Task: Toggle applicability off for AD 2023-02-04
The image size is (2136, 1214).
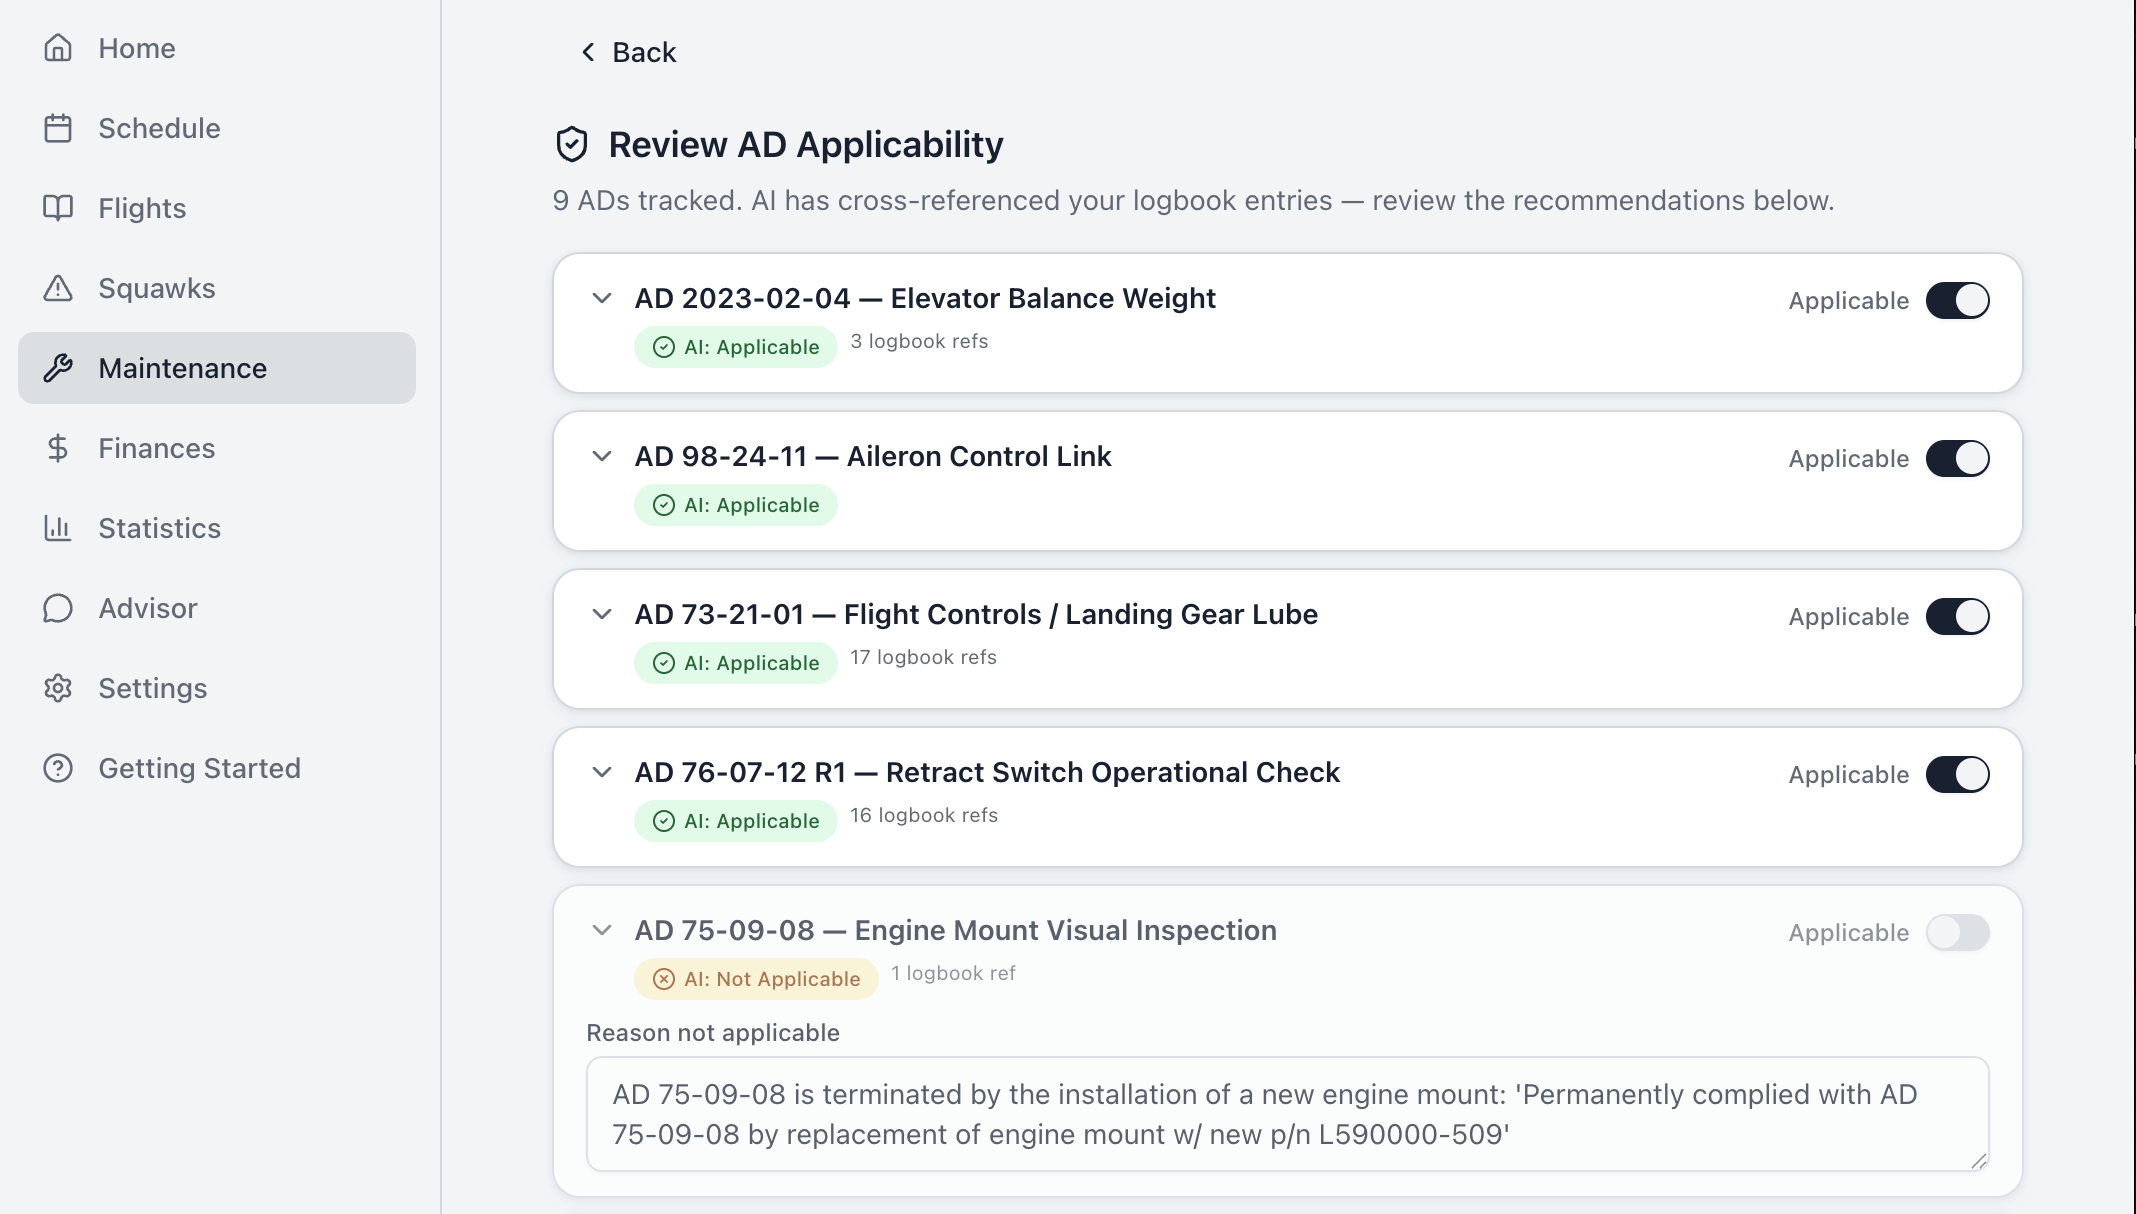Action: [1958, 299]
